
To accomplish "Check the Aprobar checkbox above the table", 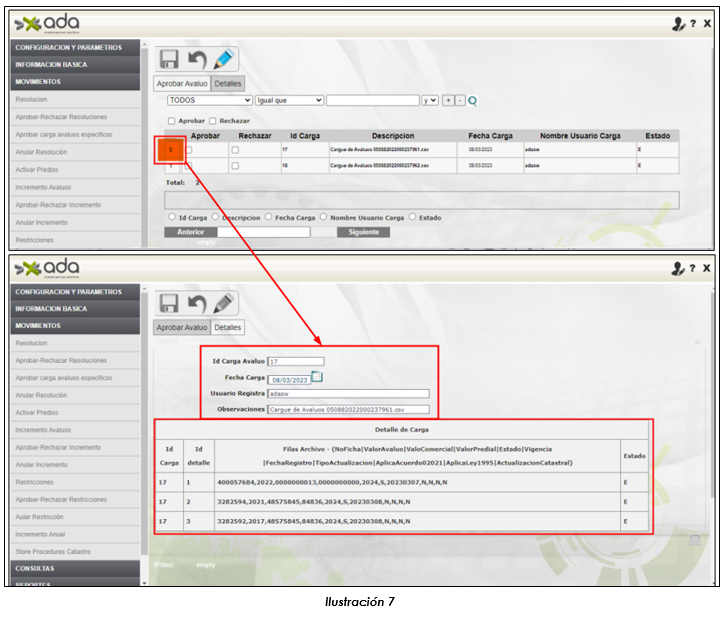I will point(171,120).
